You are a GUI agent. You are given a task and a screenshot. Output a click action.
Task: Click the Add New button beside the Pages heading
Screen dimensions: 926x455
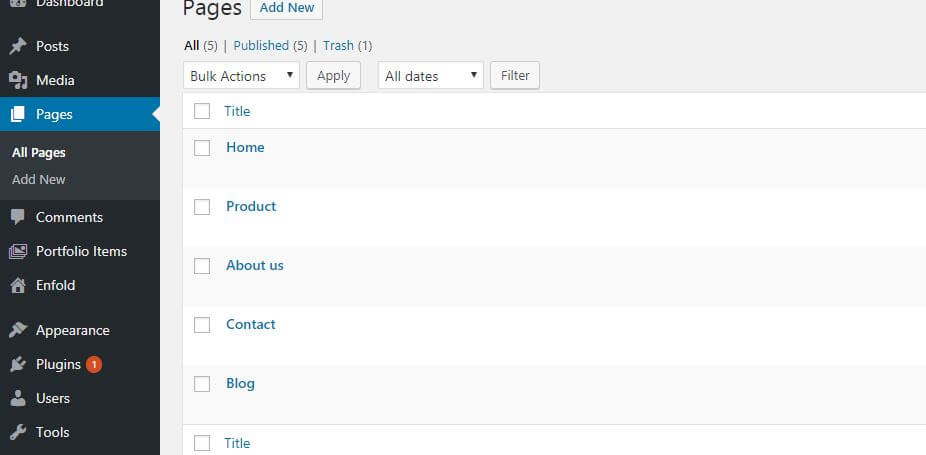[x=286, y=8]
